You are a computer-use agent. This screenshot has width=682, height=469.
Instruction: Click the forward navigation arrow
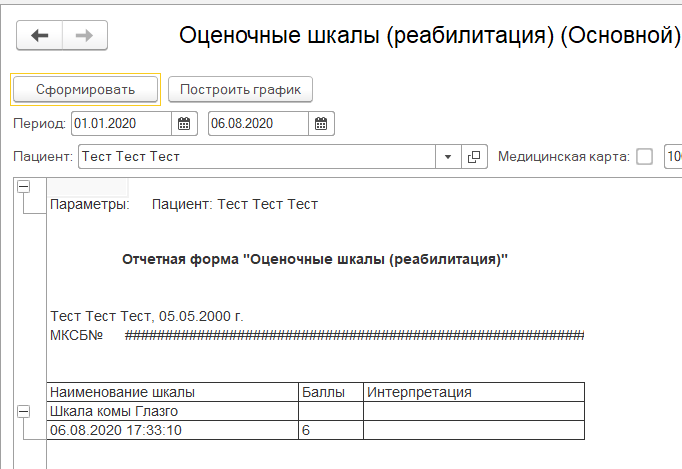click(85, 36)
